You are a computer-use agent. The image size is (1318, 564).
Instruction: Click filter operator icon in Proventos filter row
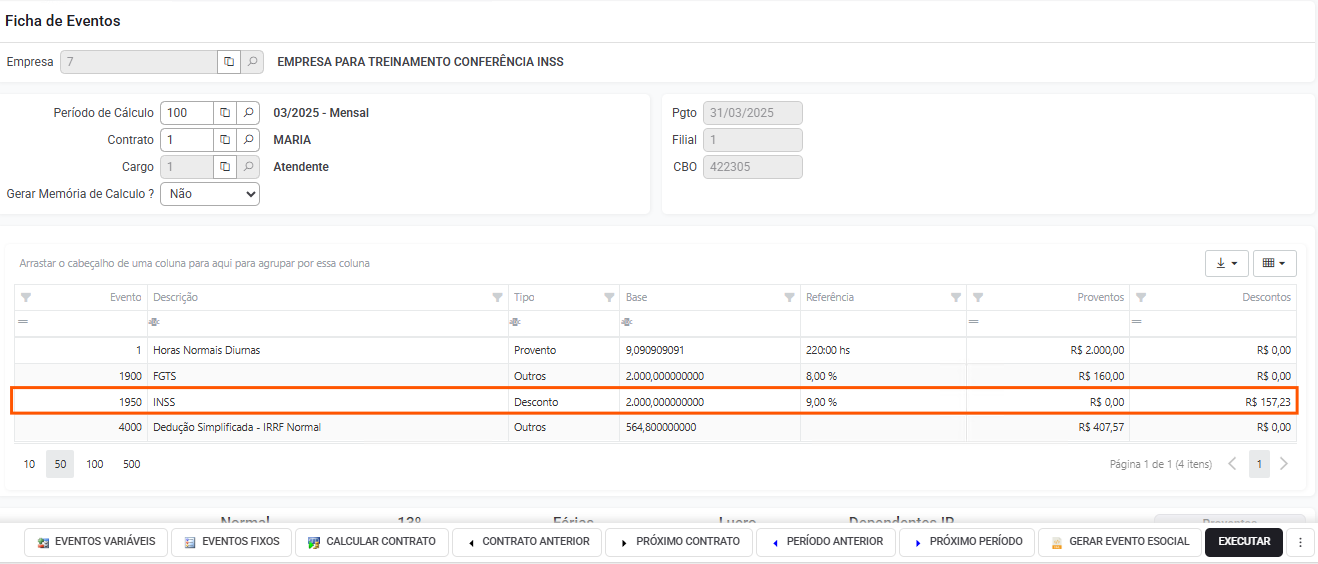(x=975, y=322)
